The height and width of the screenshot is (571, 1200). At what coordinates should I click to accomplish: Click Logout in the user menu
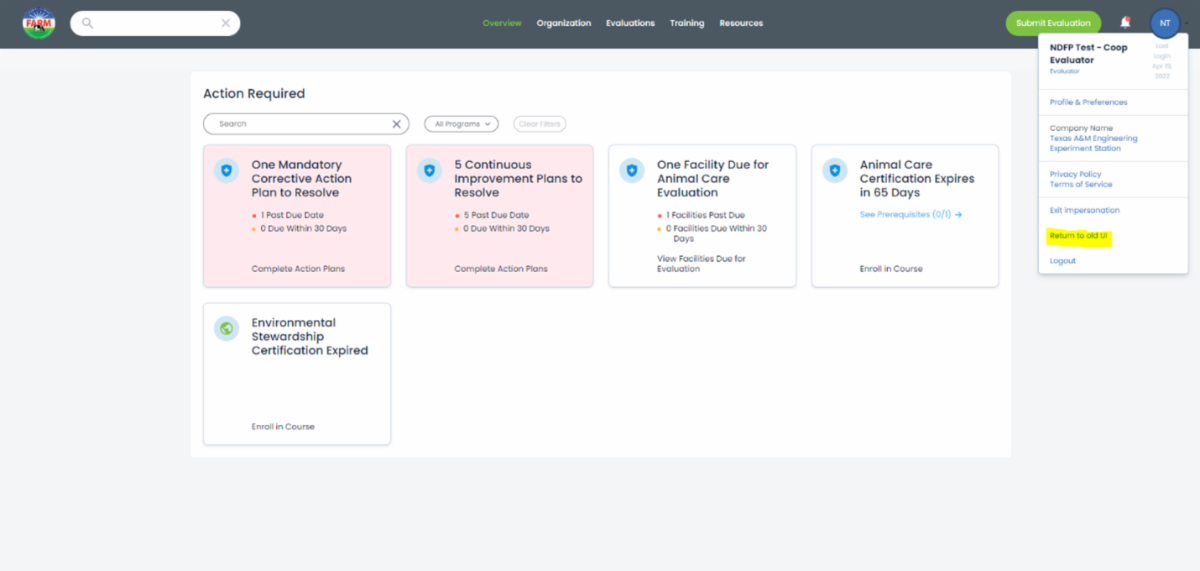pos(1062,261)
